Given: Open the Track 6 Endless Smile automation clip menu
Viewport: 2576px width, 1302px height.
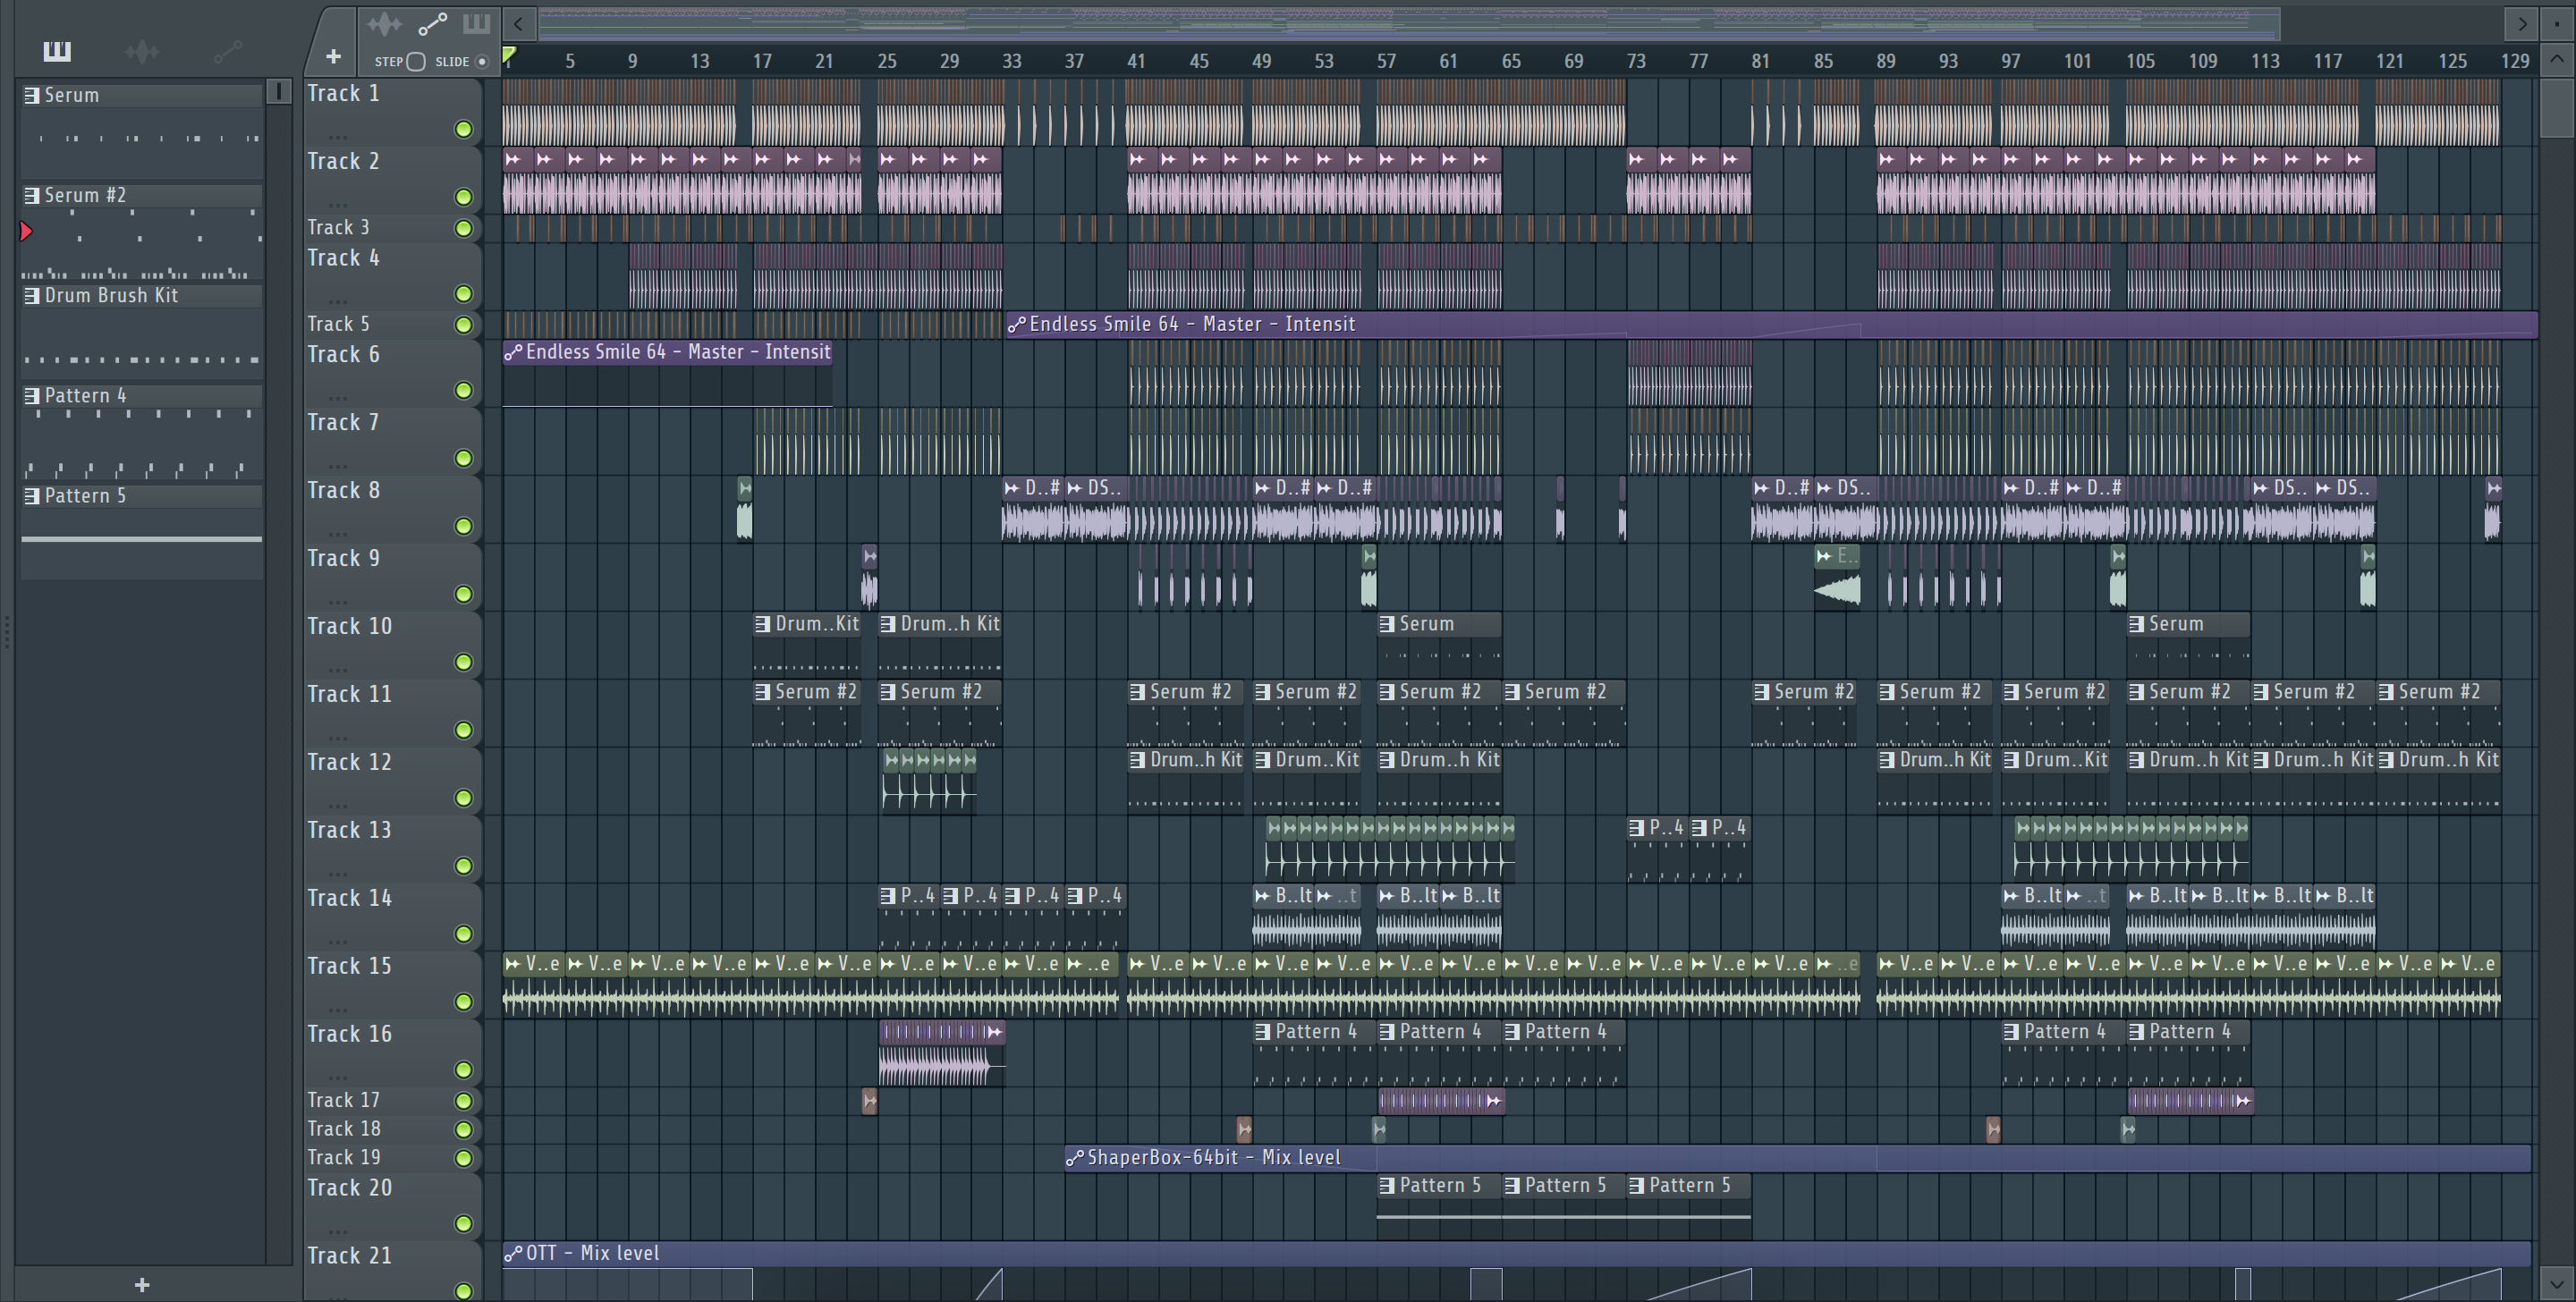Looking at the screenshot, I should 513,352.
